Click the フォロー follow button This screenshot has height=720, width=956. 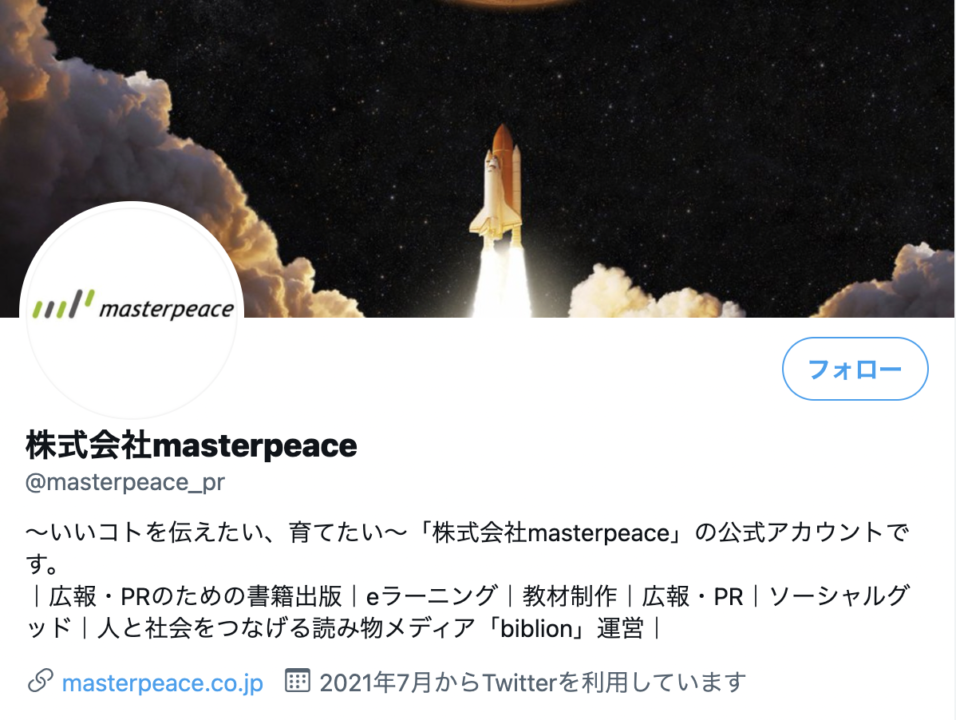click(855, 369)
